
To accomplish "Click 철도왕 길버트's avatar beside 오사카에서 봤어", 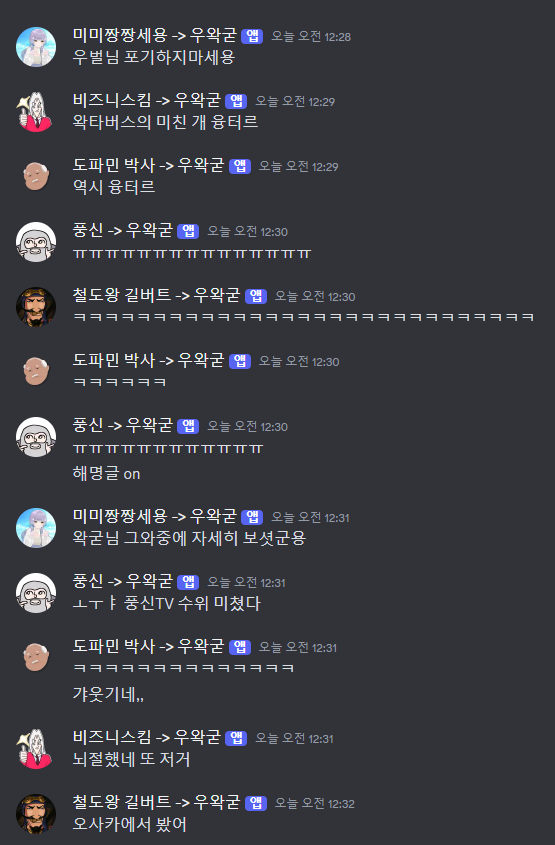I will click(x=36, y=814).
